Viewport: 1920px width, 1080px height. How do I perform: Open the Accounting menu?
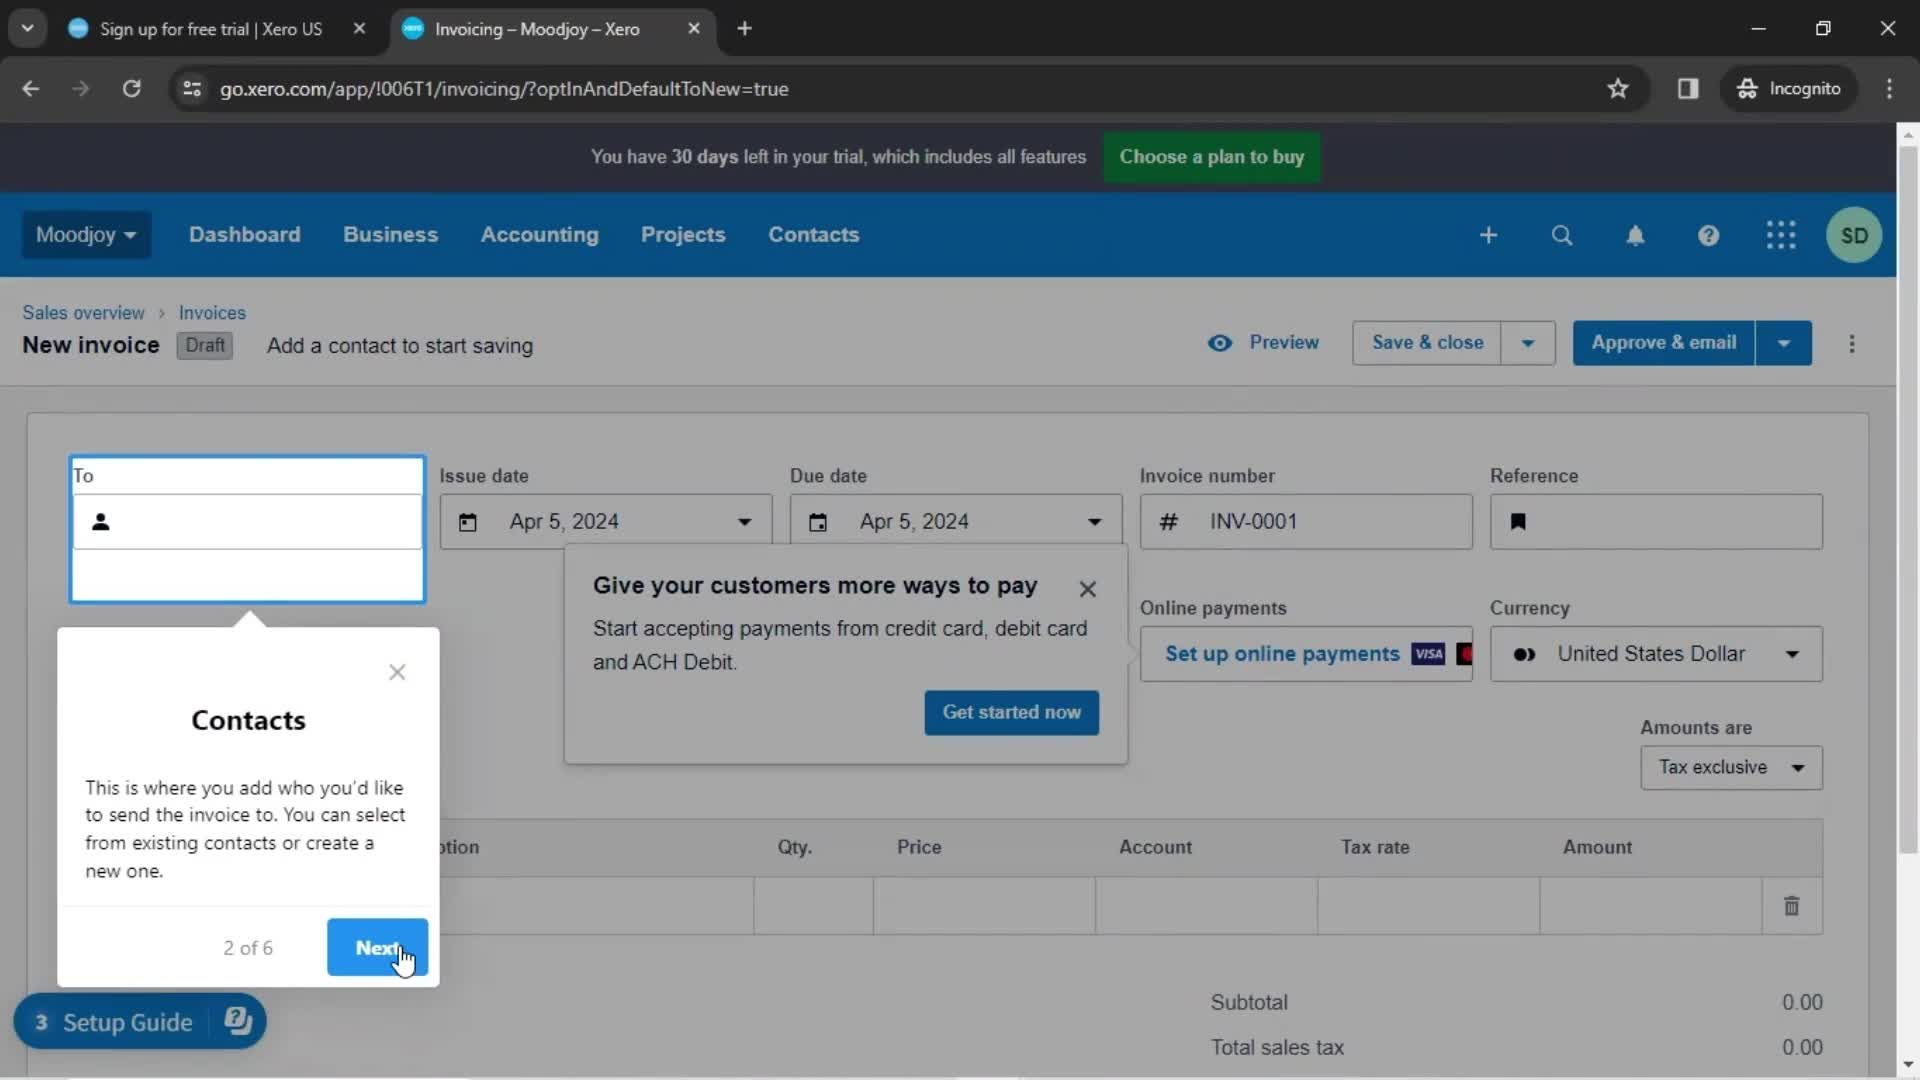pyautogui.click(x=539, y=235)
